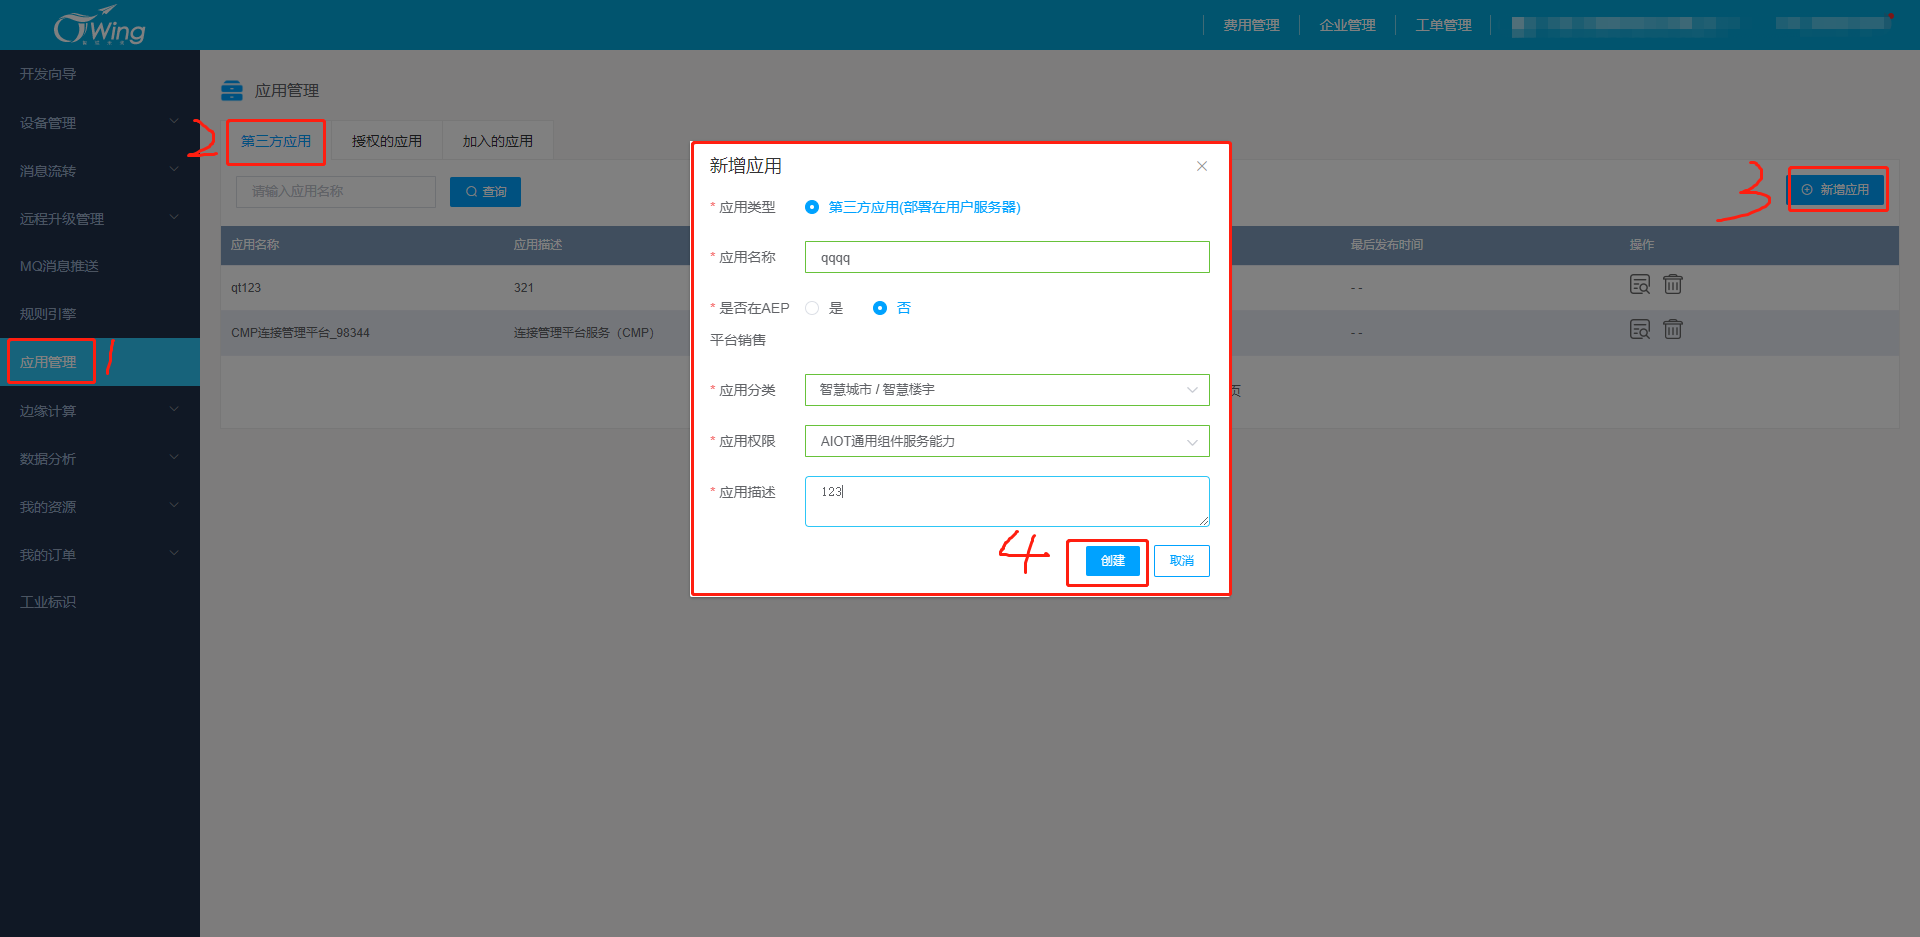Switch to the 加入的应用 tab
Viewport: 1920px width, 937px height.
498,141
